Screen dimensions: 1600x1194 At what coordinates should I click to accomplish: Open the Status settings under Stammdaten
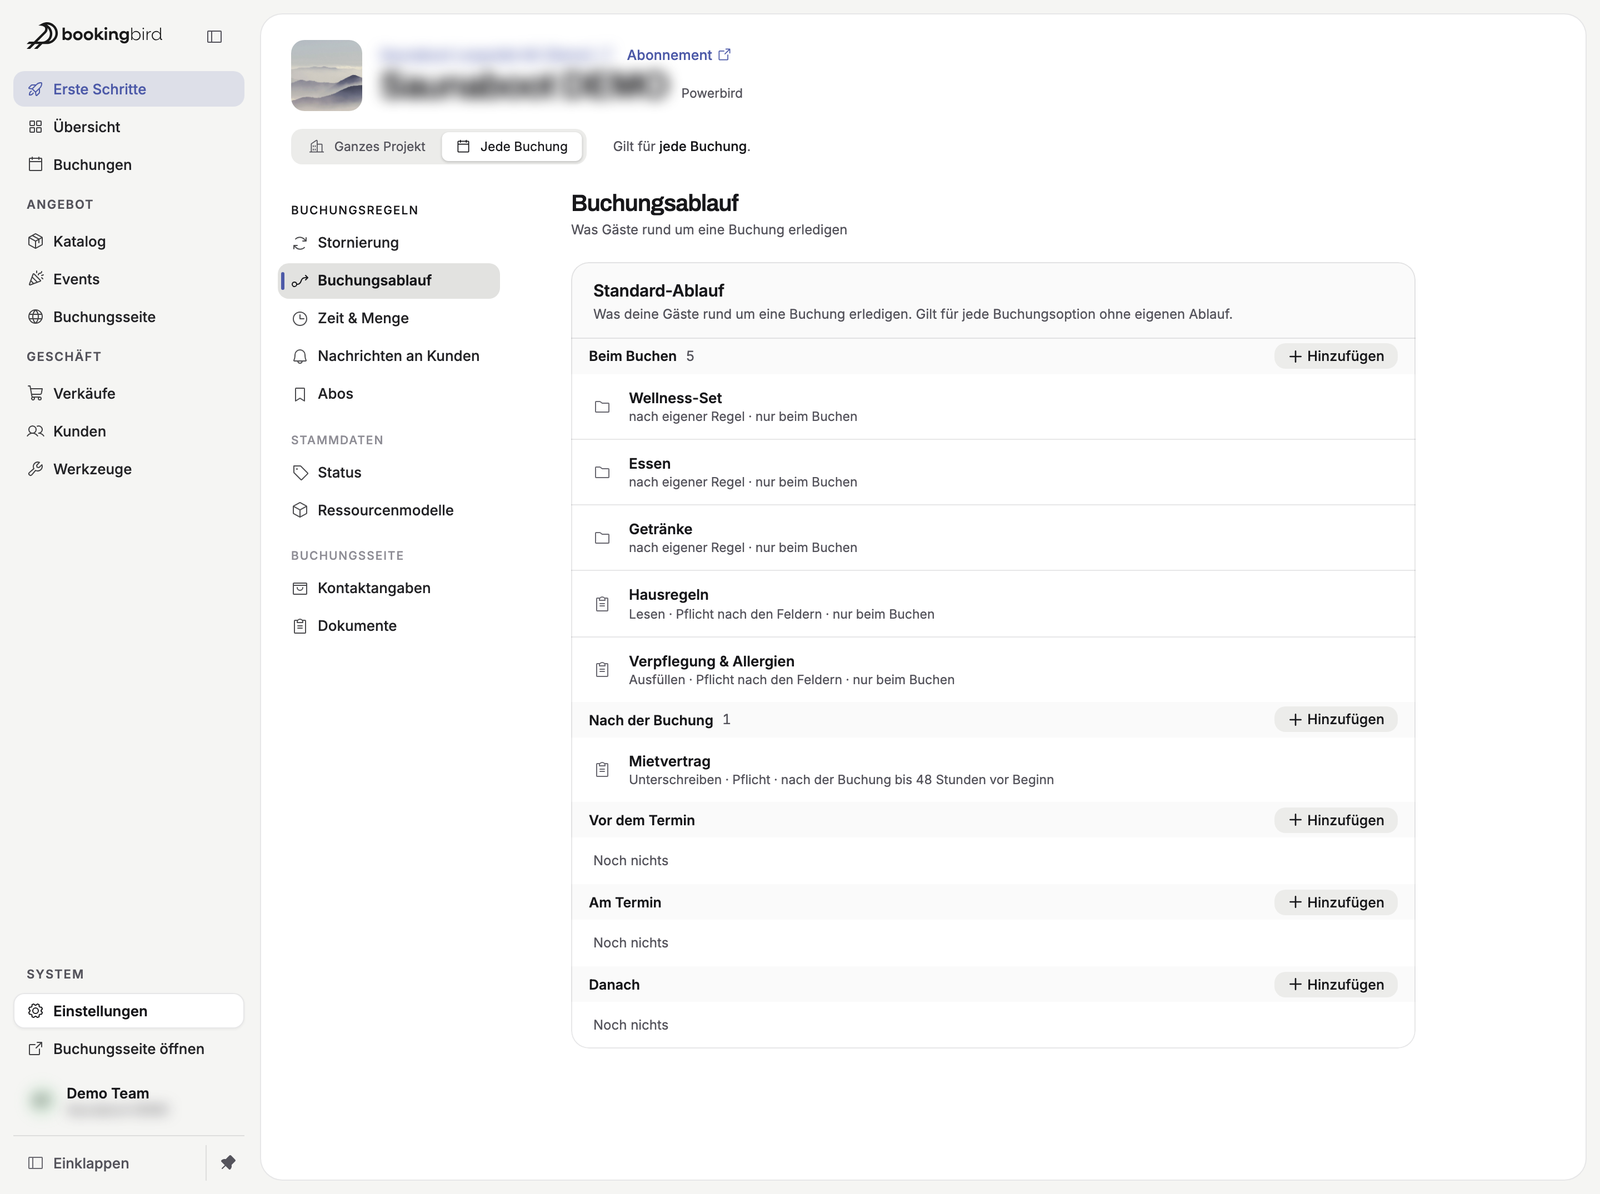tap(389, 472)
